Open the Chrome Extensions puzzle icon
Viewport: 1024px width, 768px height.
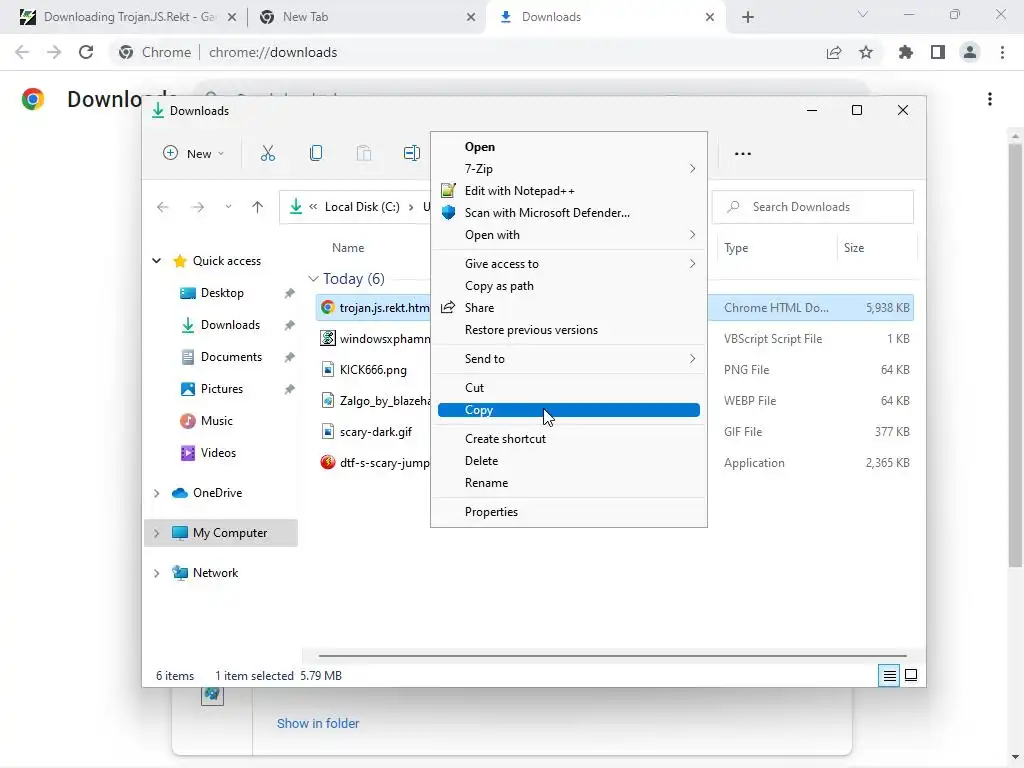(906, 52)
